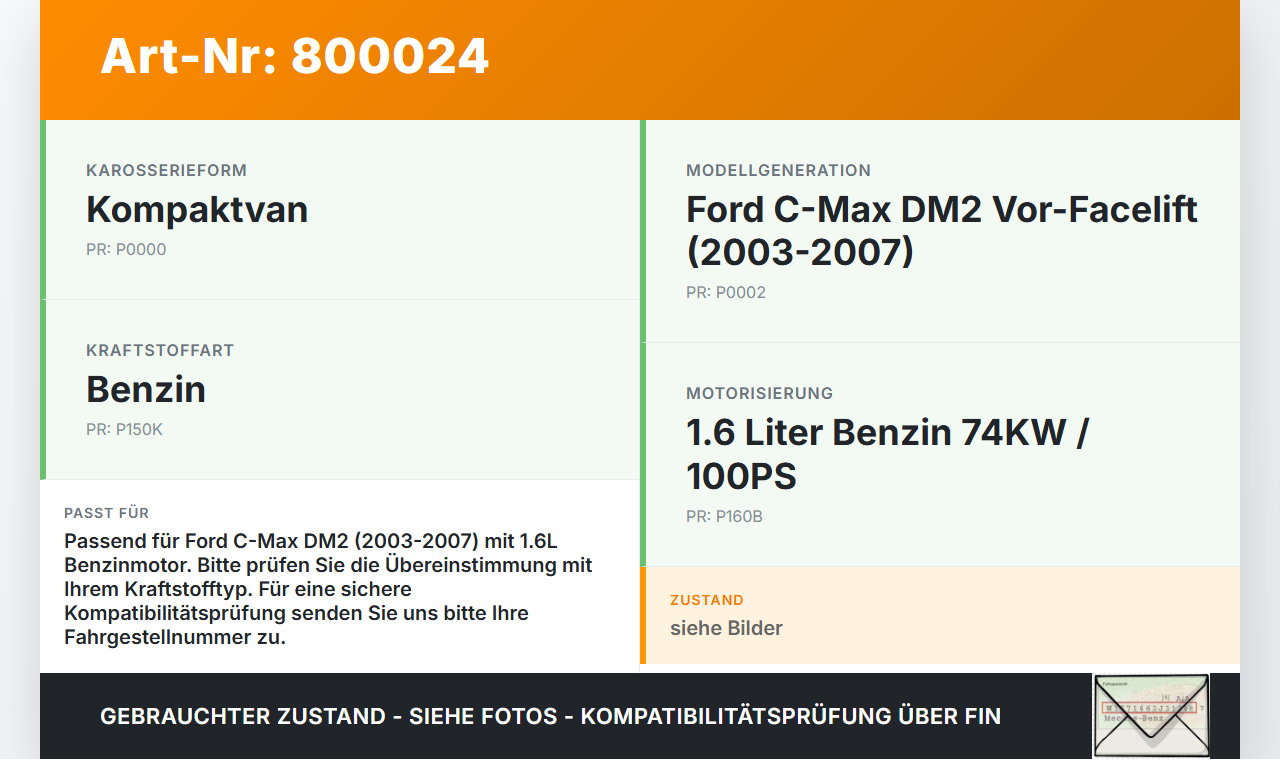Click the PASST FÜR label

[x=107, y=513]
